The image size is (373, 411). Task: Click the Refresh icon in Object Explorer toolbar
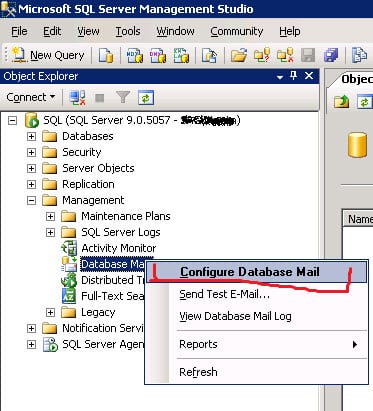(146, 98)
